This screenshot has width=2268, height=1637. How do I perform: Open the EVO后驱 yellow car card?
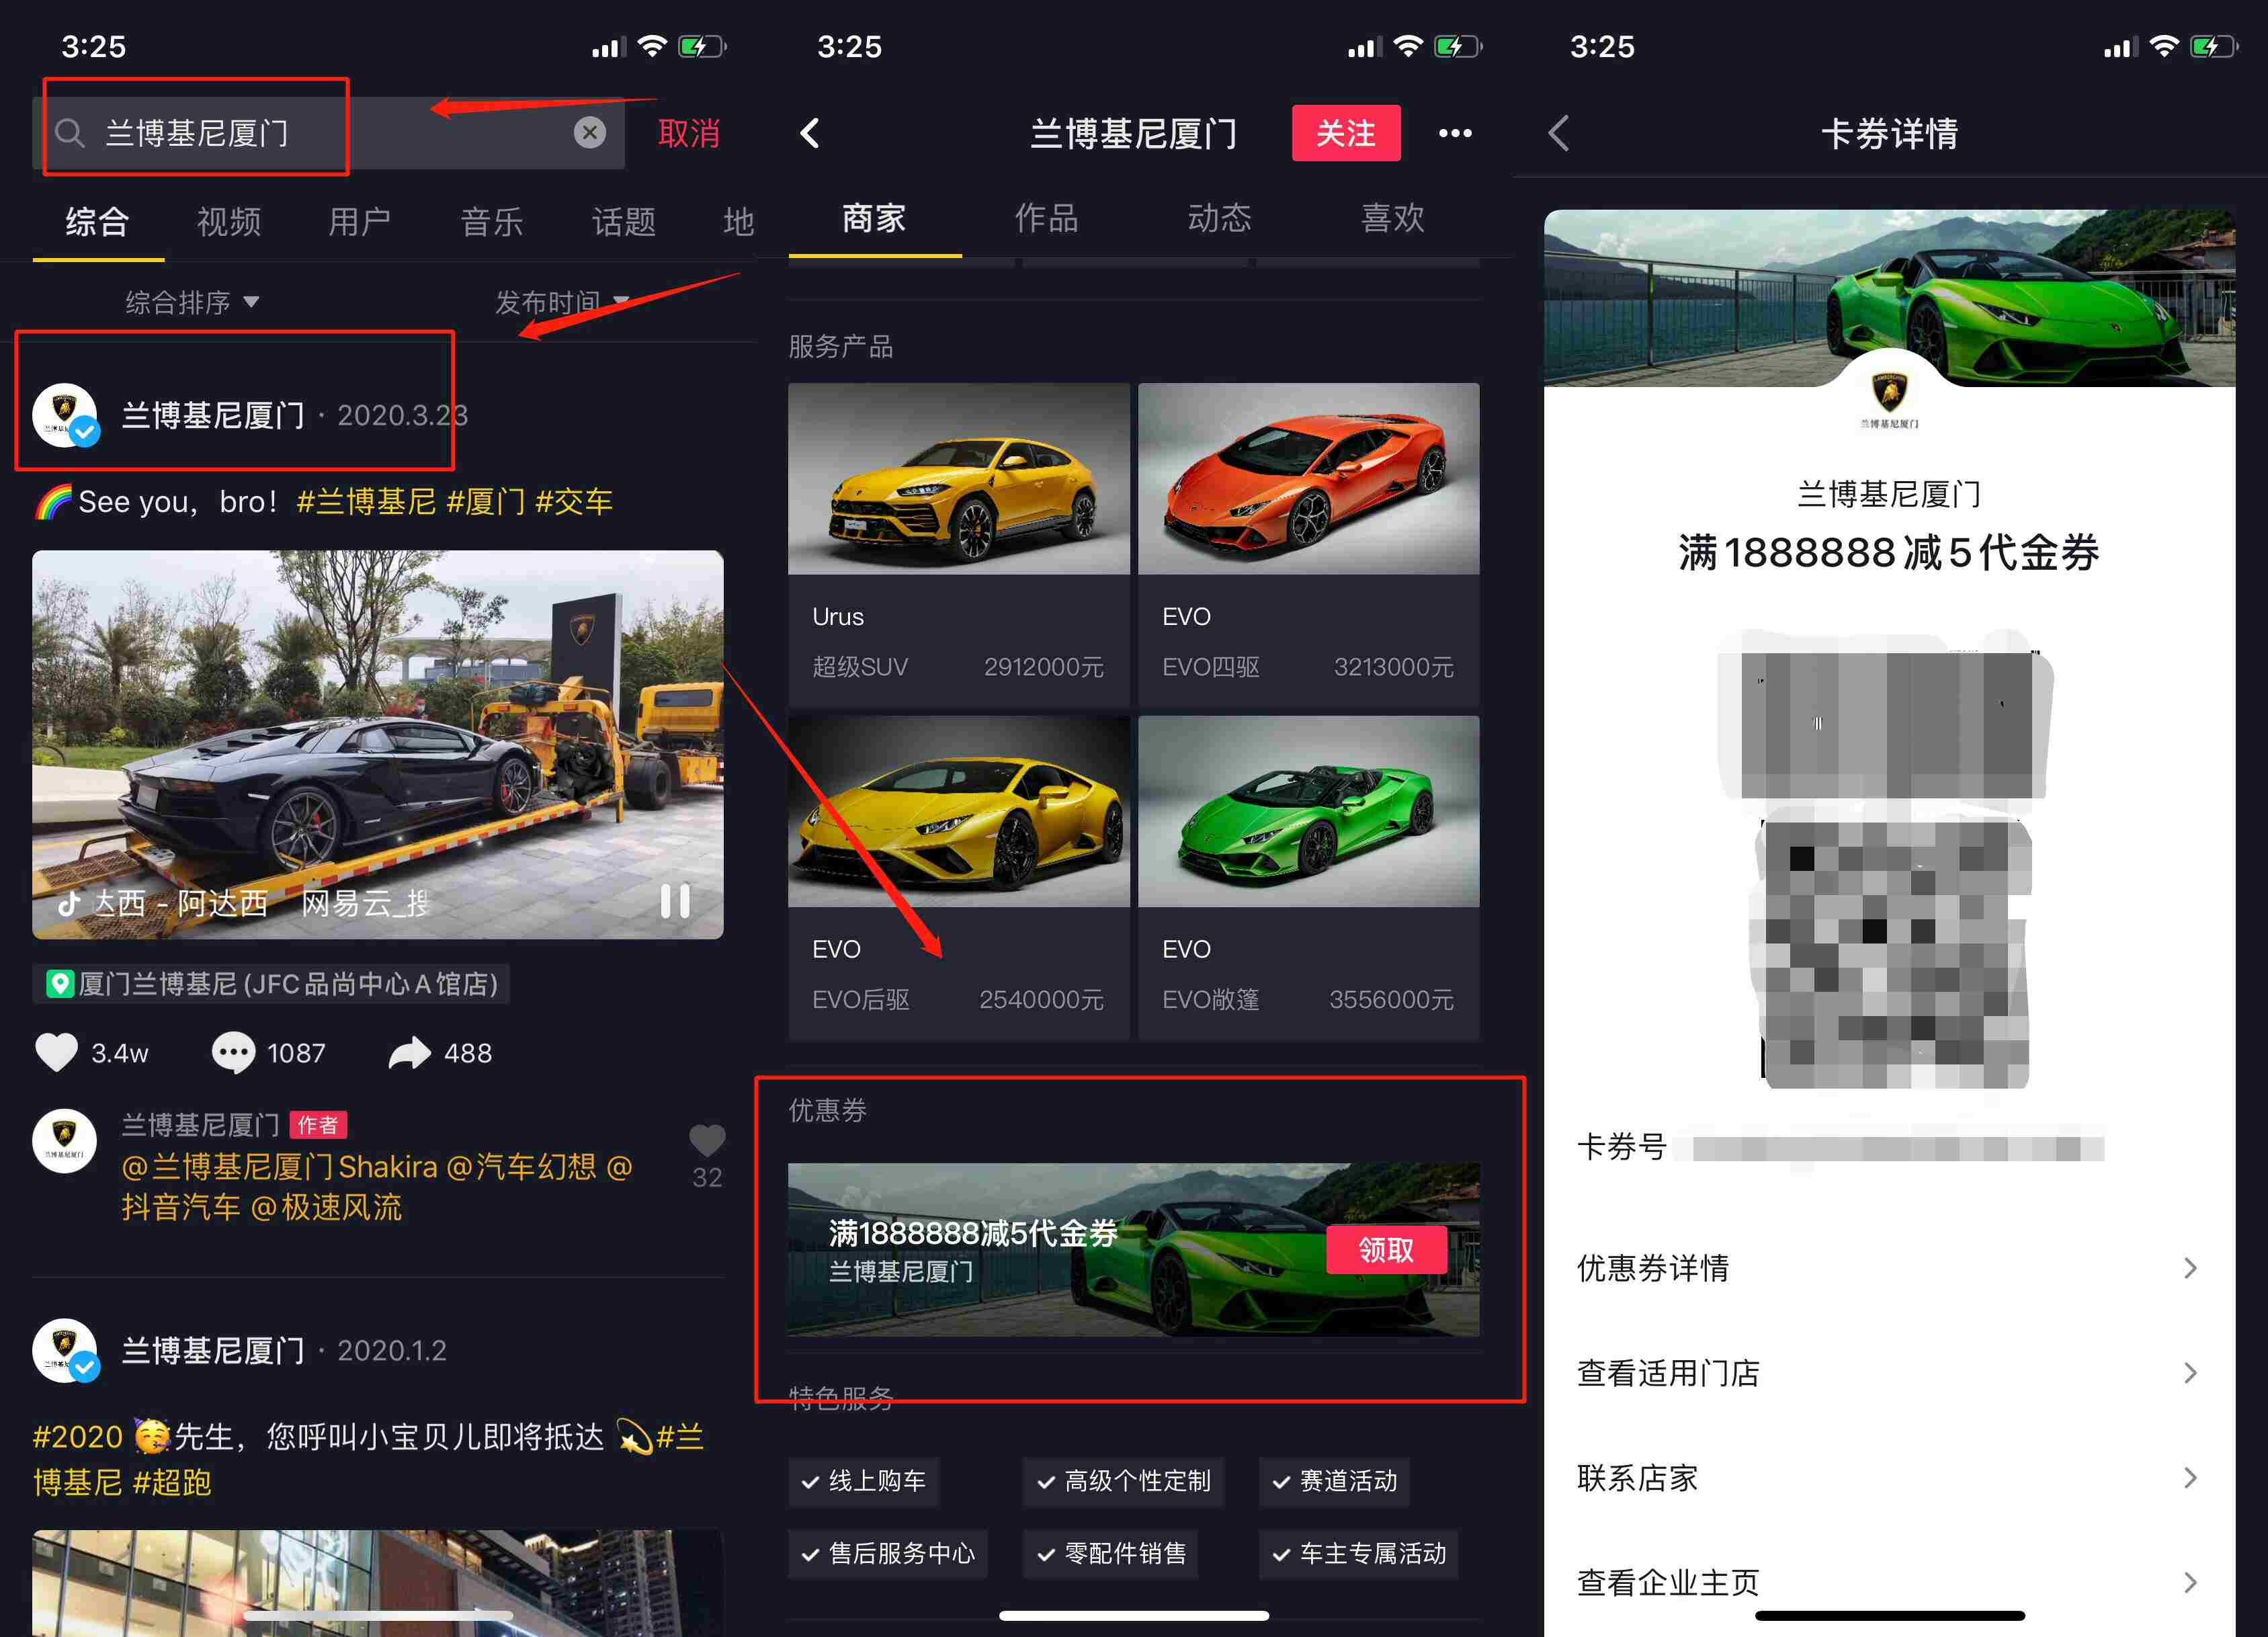(x=959, y=877)
